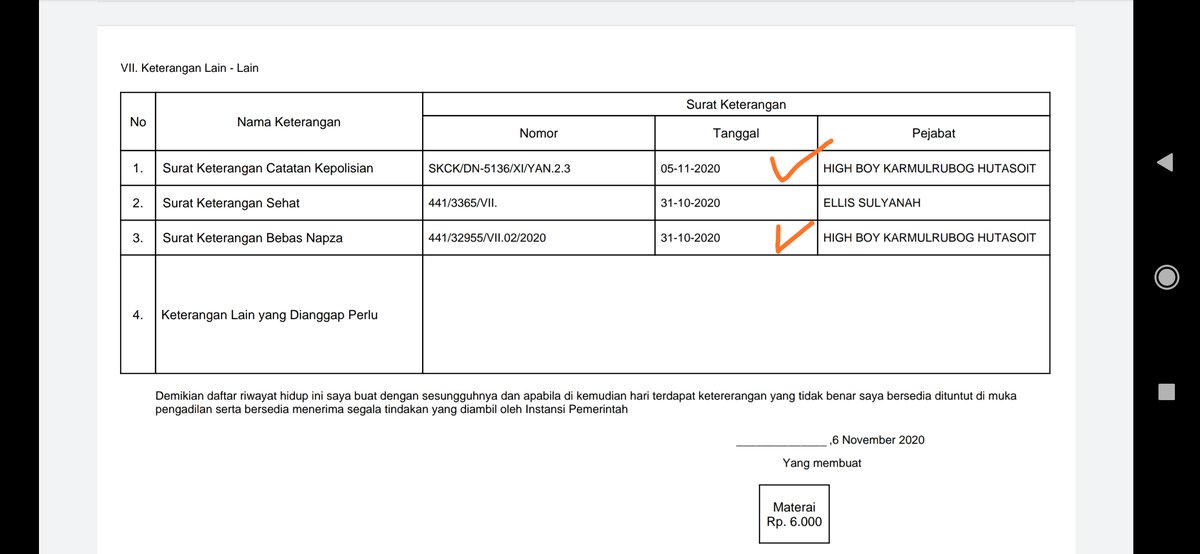Select 'Keterangan Lain yang Dianggap Perlu' text
Viewport: 1200px width, 554px height.
(x=270, y=315)
